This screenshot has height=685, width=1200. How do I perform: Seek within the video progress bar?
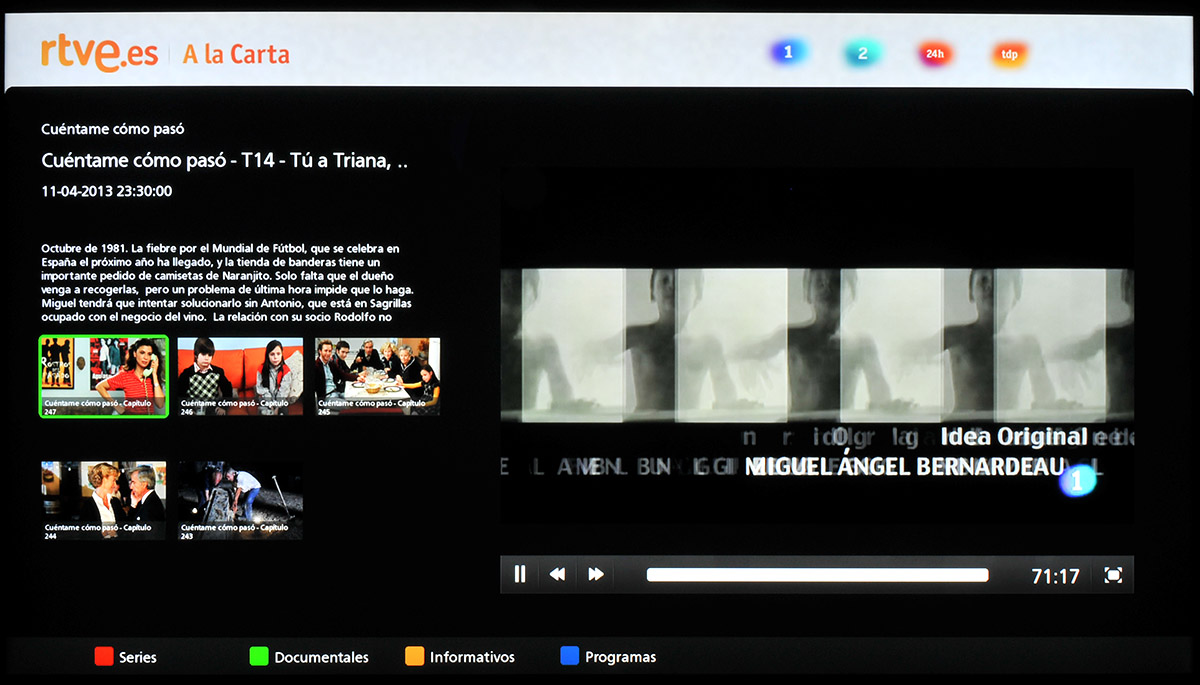pos(817,575)
